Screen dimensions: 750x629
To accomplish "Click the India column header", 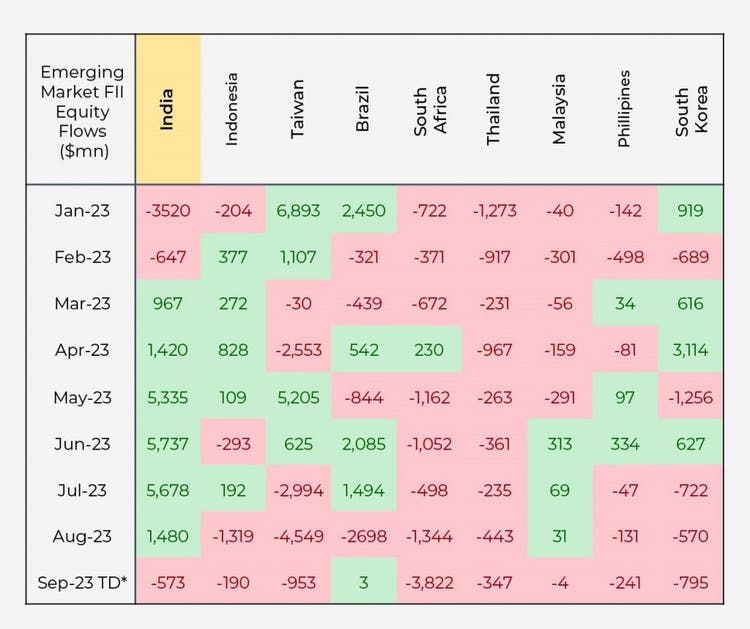I will tap(167, 109).
